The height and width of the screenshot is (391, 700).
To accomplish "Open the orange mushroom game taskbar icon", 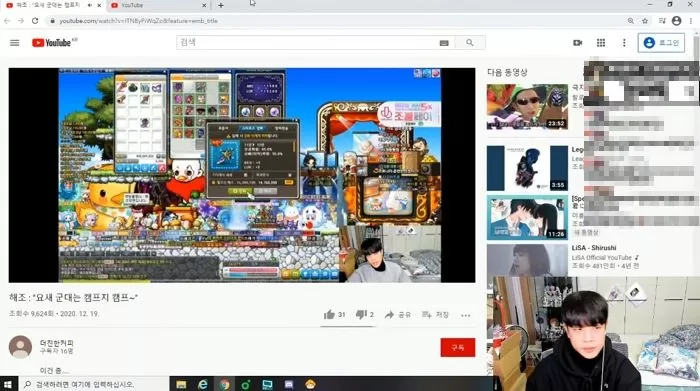I will (x=311, y=384).
